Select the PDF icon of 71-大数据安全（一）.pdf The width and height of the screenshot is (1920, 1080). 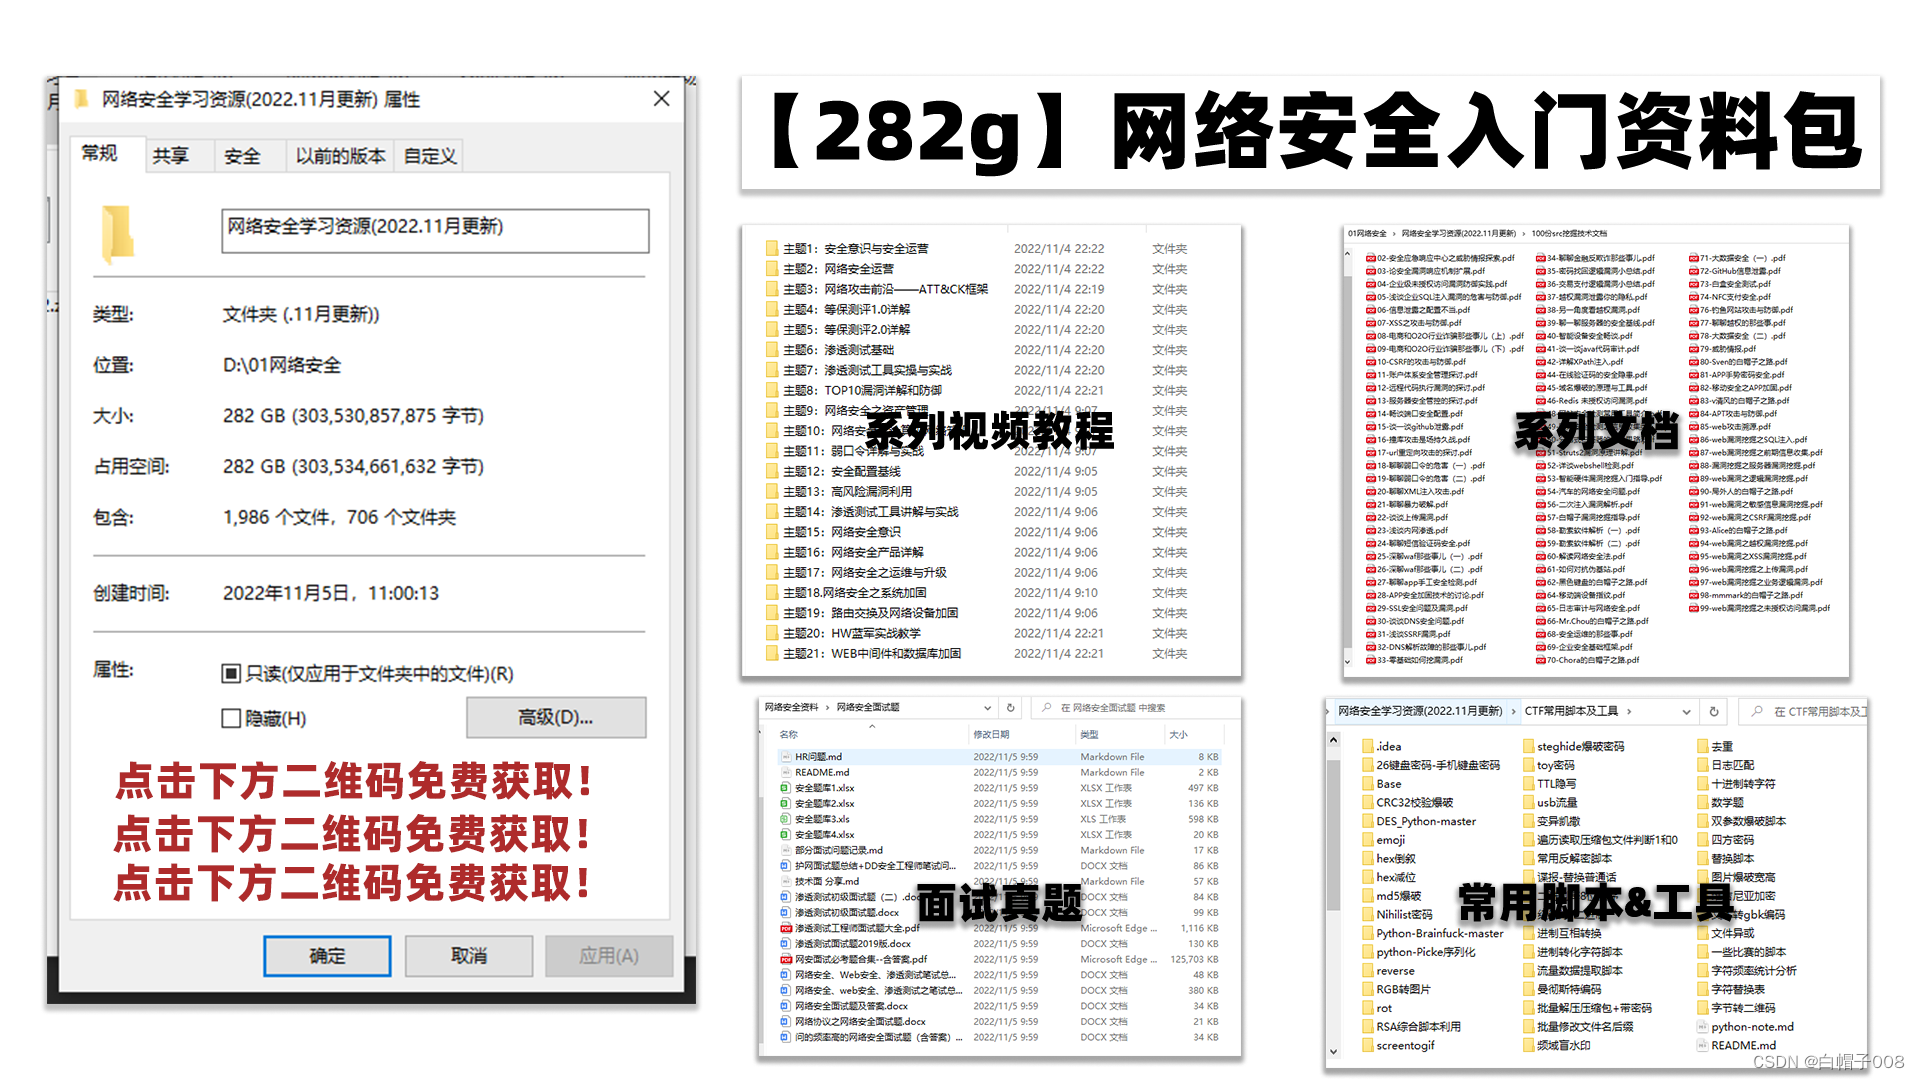click(x=1694, y=258)
